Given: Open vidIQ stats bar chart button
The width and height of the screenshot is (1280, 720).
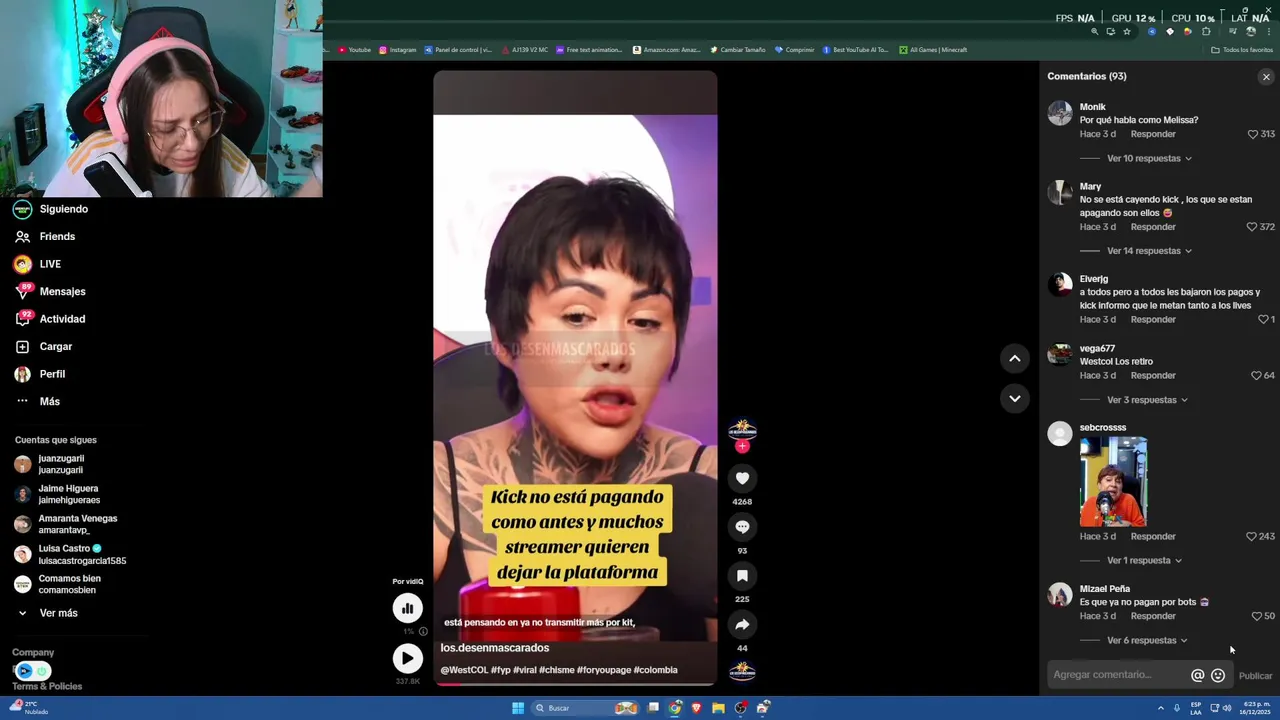Looking at the screenshot, I should [x=407, y=608].
